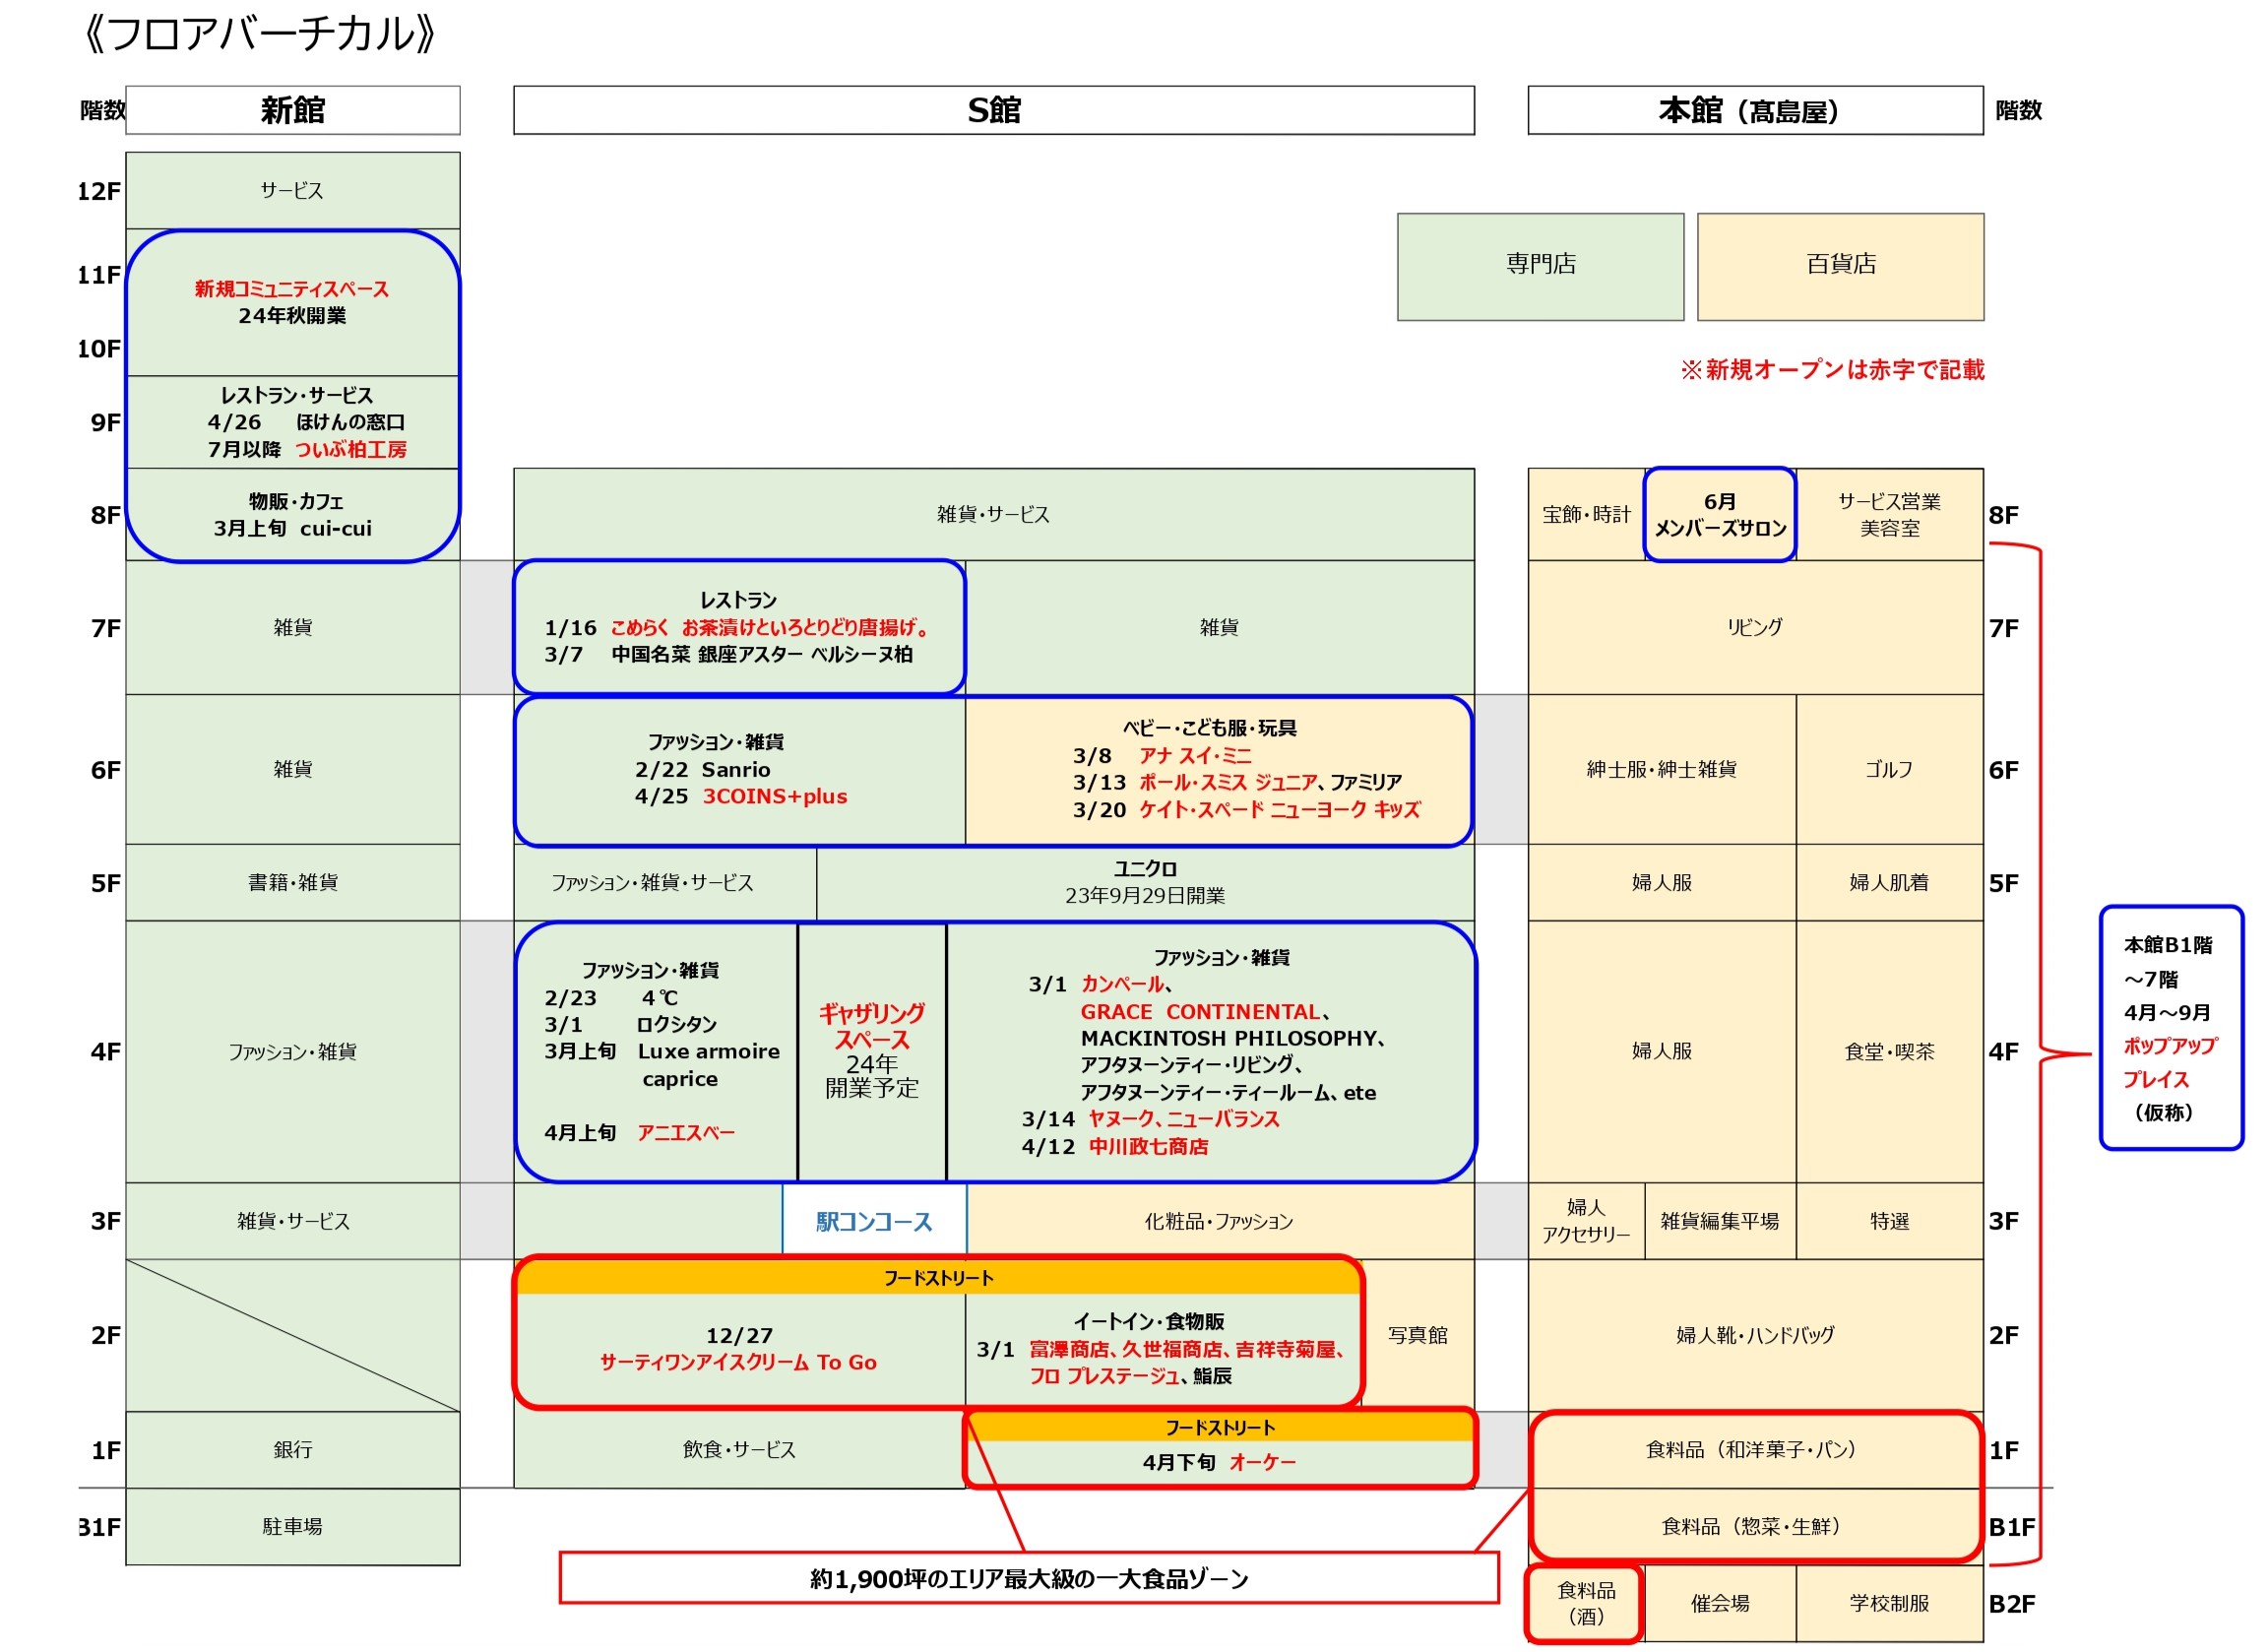Click the 学校制服 cell on B2F
The height and width of the screenshot is (1652, 2268).
(x=1891, y=1604)
